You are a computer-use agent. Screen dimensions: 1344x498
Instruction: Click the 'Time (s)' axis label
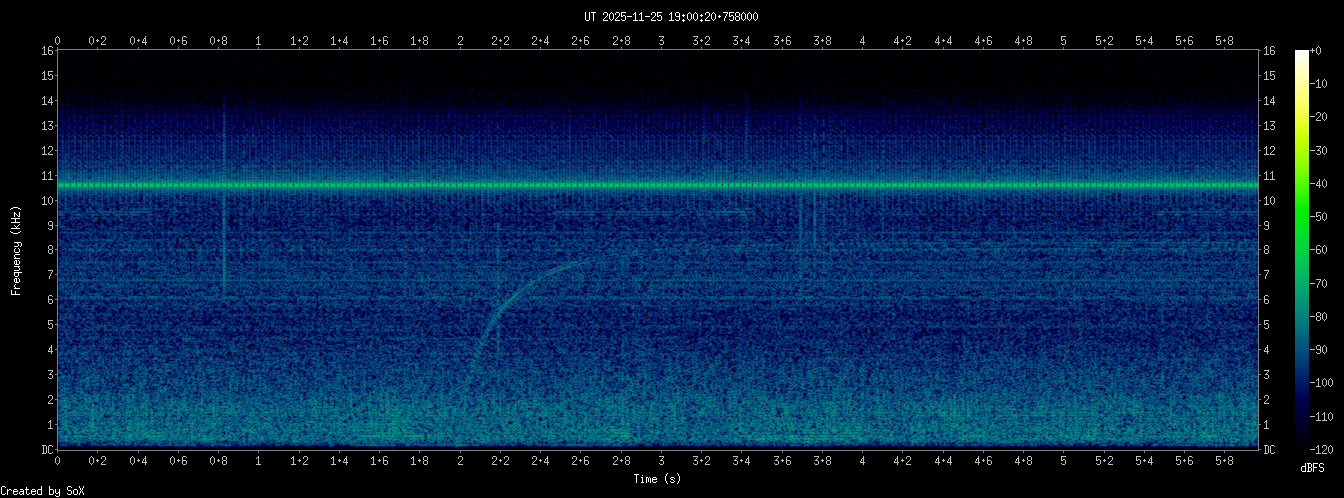click(658, 479)
